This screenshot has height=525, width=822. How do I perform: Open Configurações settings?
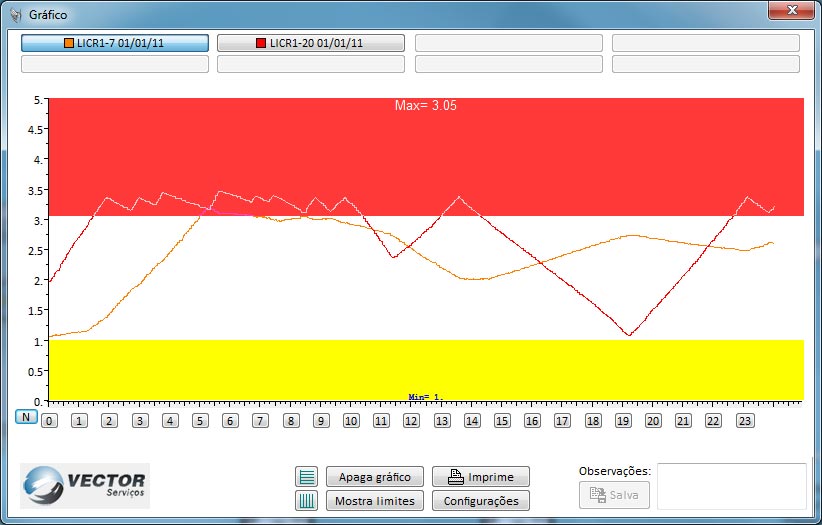point(481,501)
